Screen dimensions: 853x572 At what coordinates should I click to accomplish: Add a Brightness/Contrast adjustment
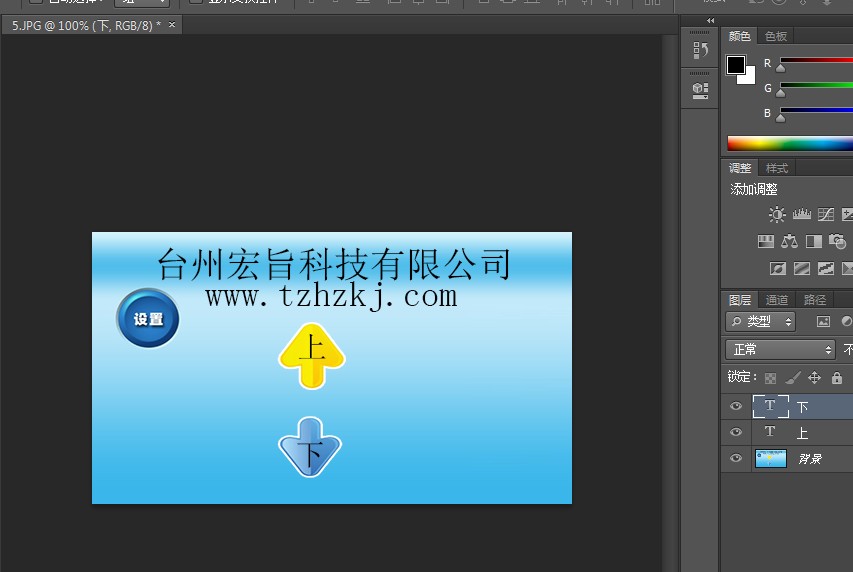[777, 214]
